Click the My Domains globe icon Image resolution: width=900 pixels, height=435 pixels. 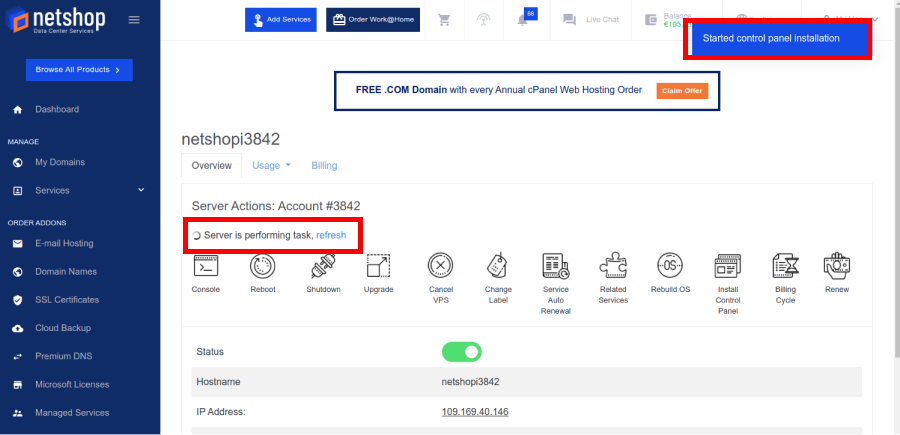tap(17, 162)
